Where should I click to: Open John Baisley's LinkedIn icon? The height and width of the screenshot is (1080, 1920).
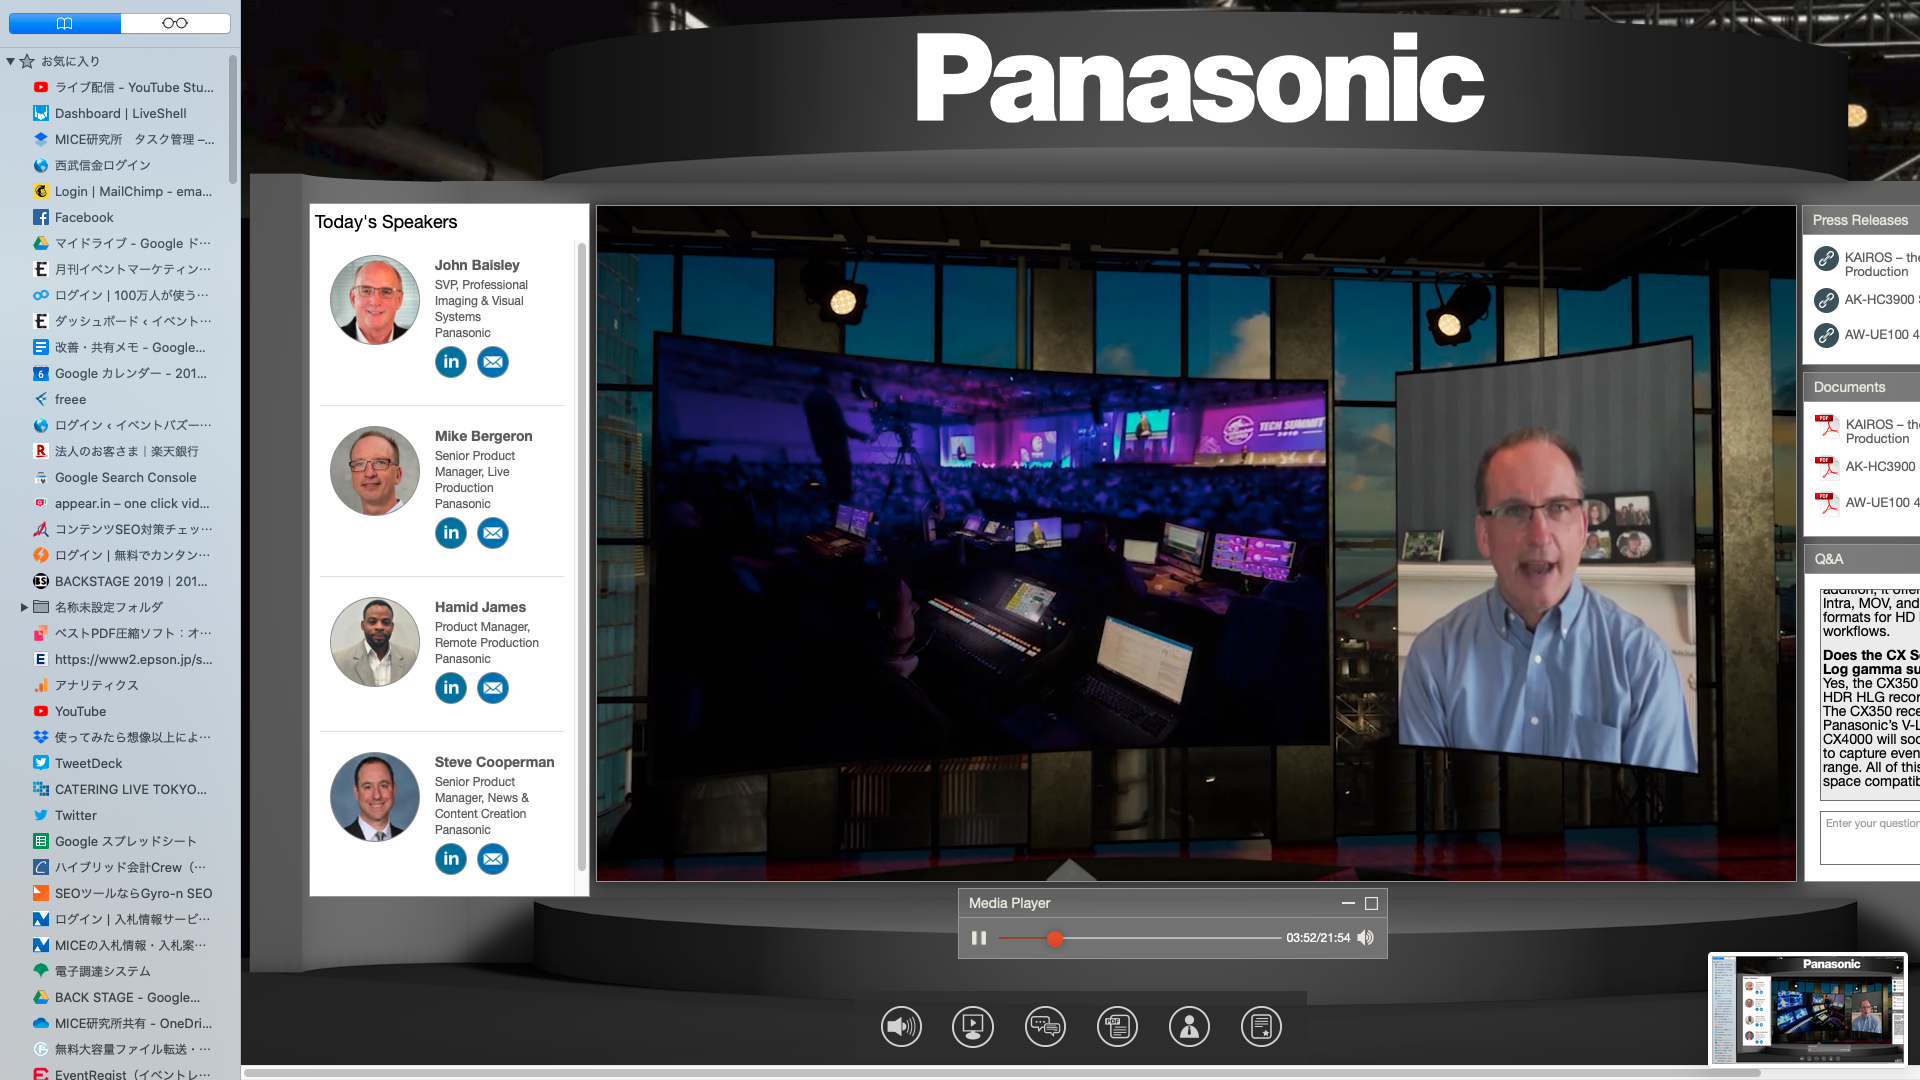[x=451, y=362]
